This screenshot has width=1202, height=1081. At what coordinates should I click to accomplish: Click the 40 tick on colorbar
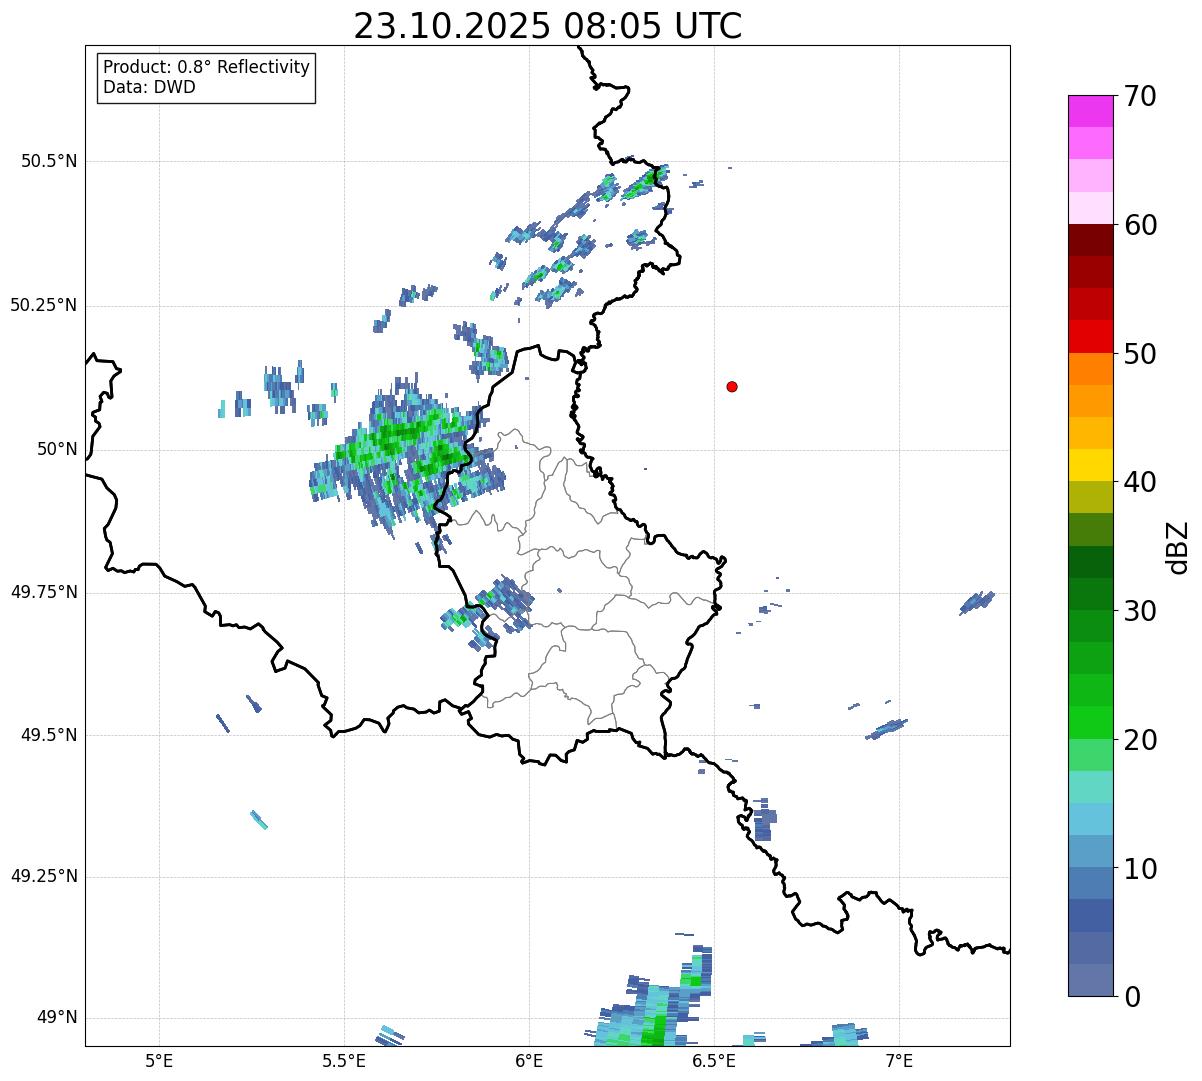point(1139,482)
